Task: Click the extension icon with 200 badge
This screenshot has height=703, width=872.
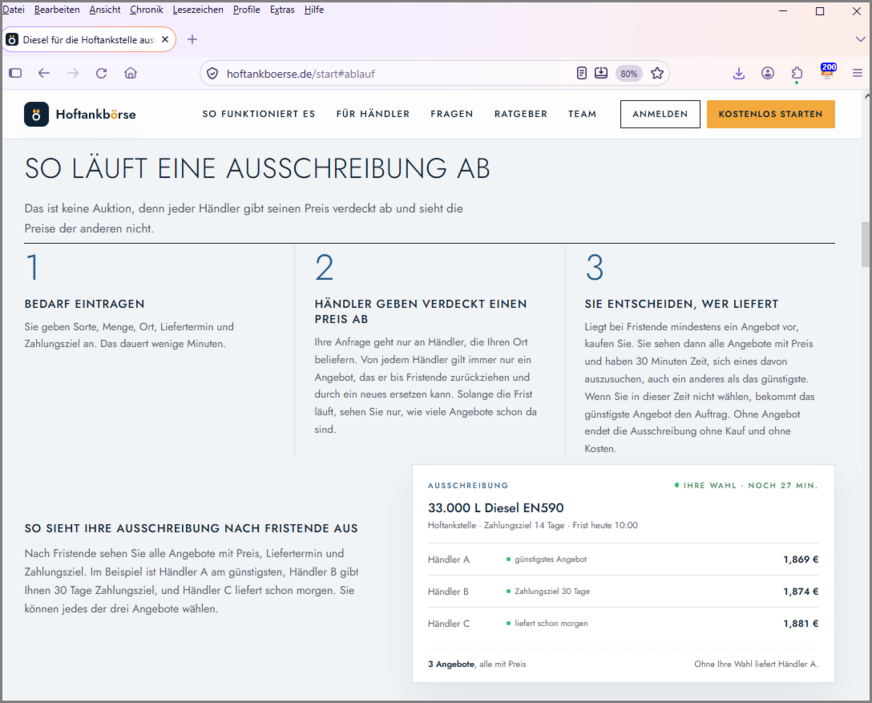Action: pos(828,71)
